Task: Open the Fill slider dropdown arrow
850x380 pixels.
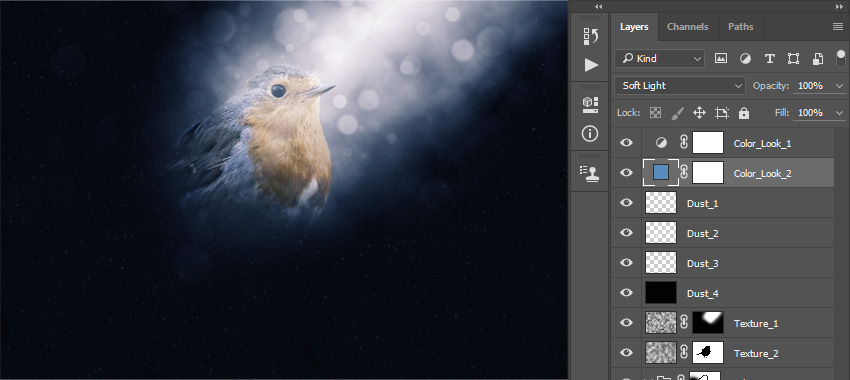Action: click(x=840, y=113)
